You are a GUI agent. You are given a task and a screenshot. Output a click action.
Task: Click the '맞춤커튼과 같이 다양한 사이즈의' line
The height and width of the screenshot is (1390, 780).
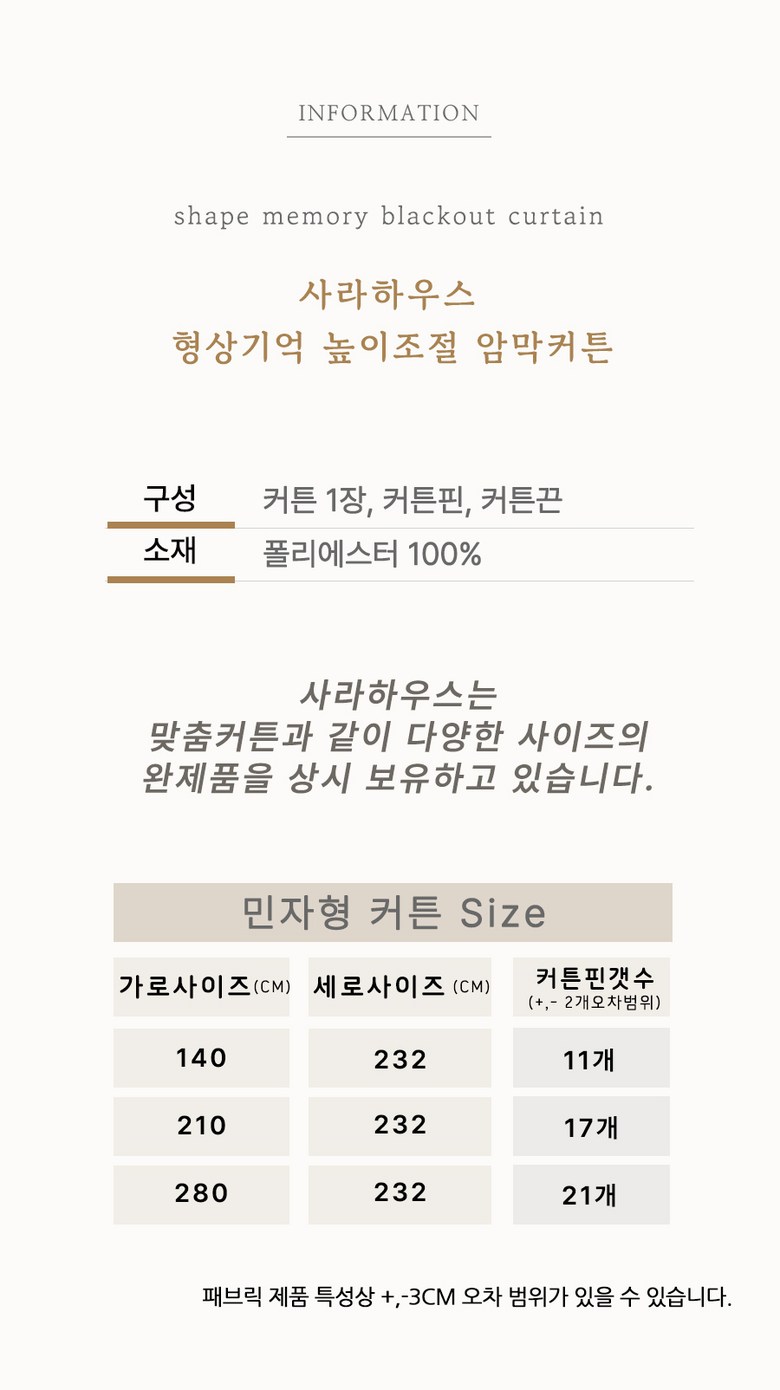coord(397,738)
